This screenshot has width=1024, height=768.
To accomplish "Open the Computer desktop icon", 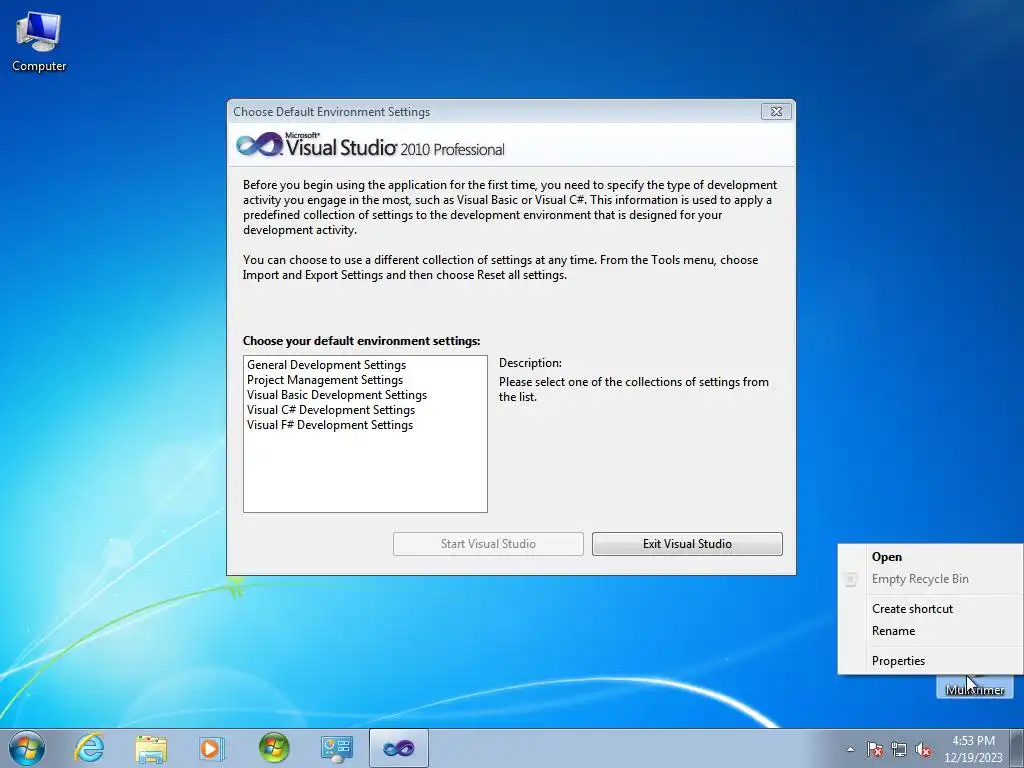I will [39, 41].
